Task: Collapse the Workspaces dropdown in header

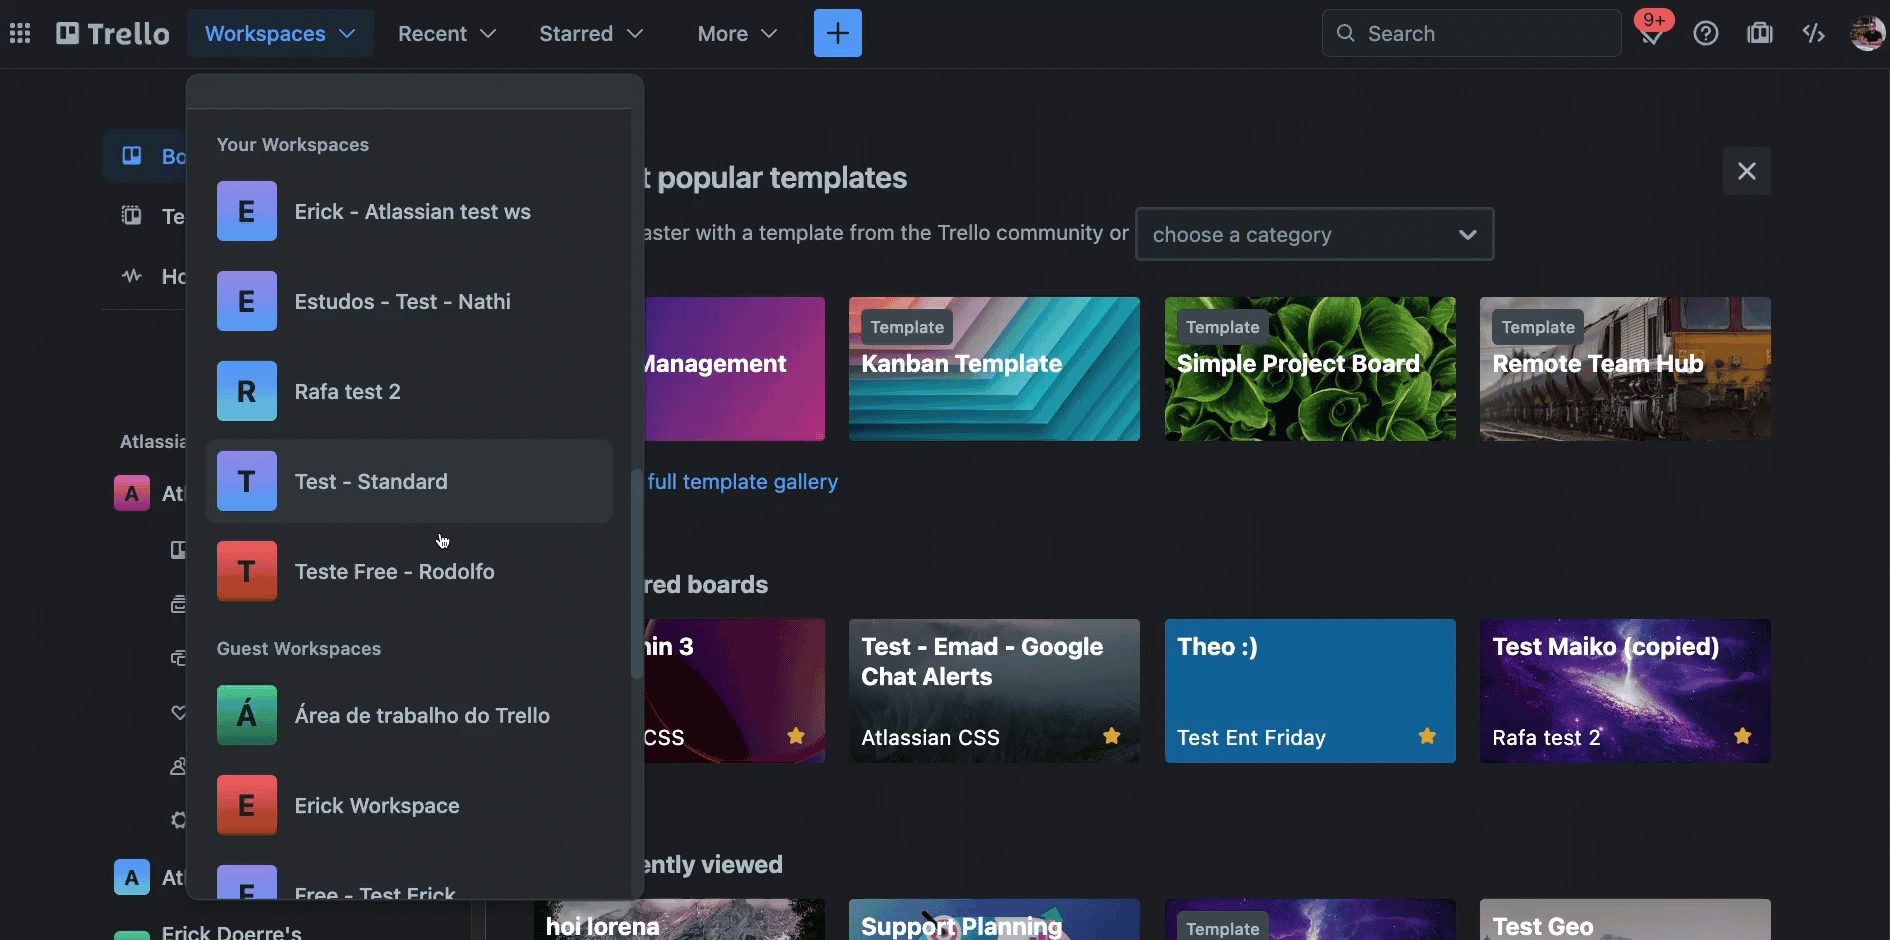Action: tap(280, 33)
